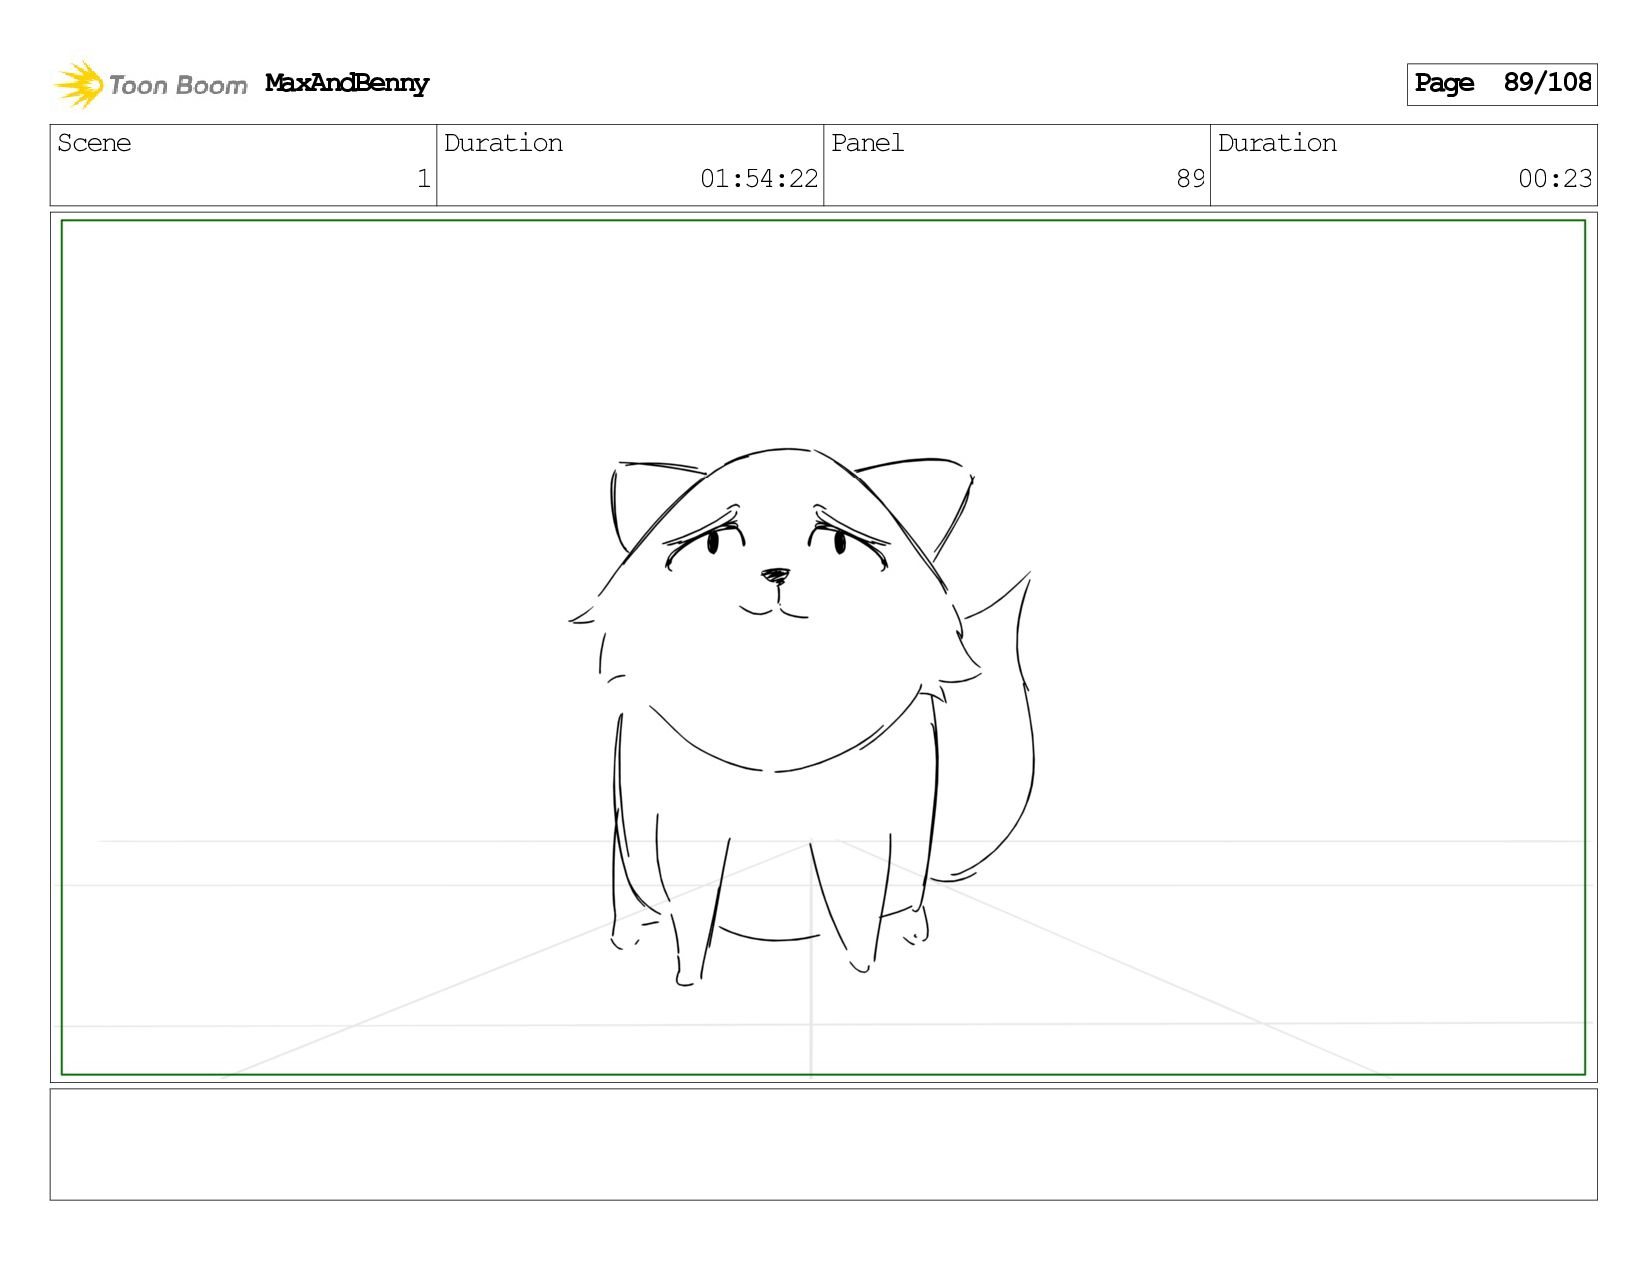This screenshot has height=1275, width=1650.
Task: Click the Toon Boom logo icon
Action: (x=79, y=84)
